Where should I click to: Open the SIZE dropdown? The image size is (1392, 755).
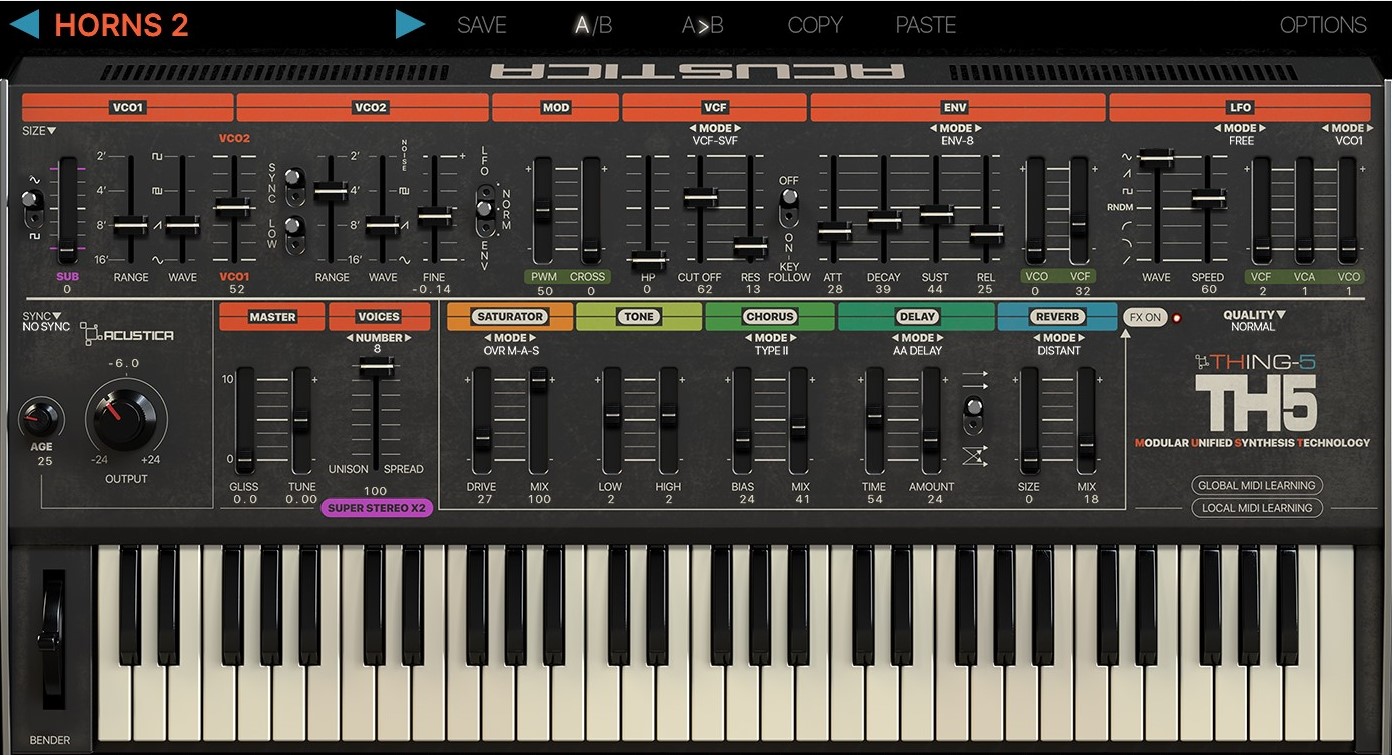(x=39, y=130)
